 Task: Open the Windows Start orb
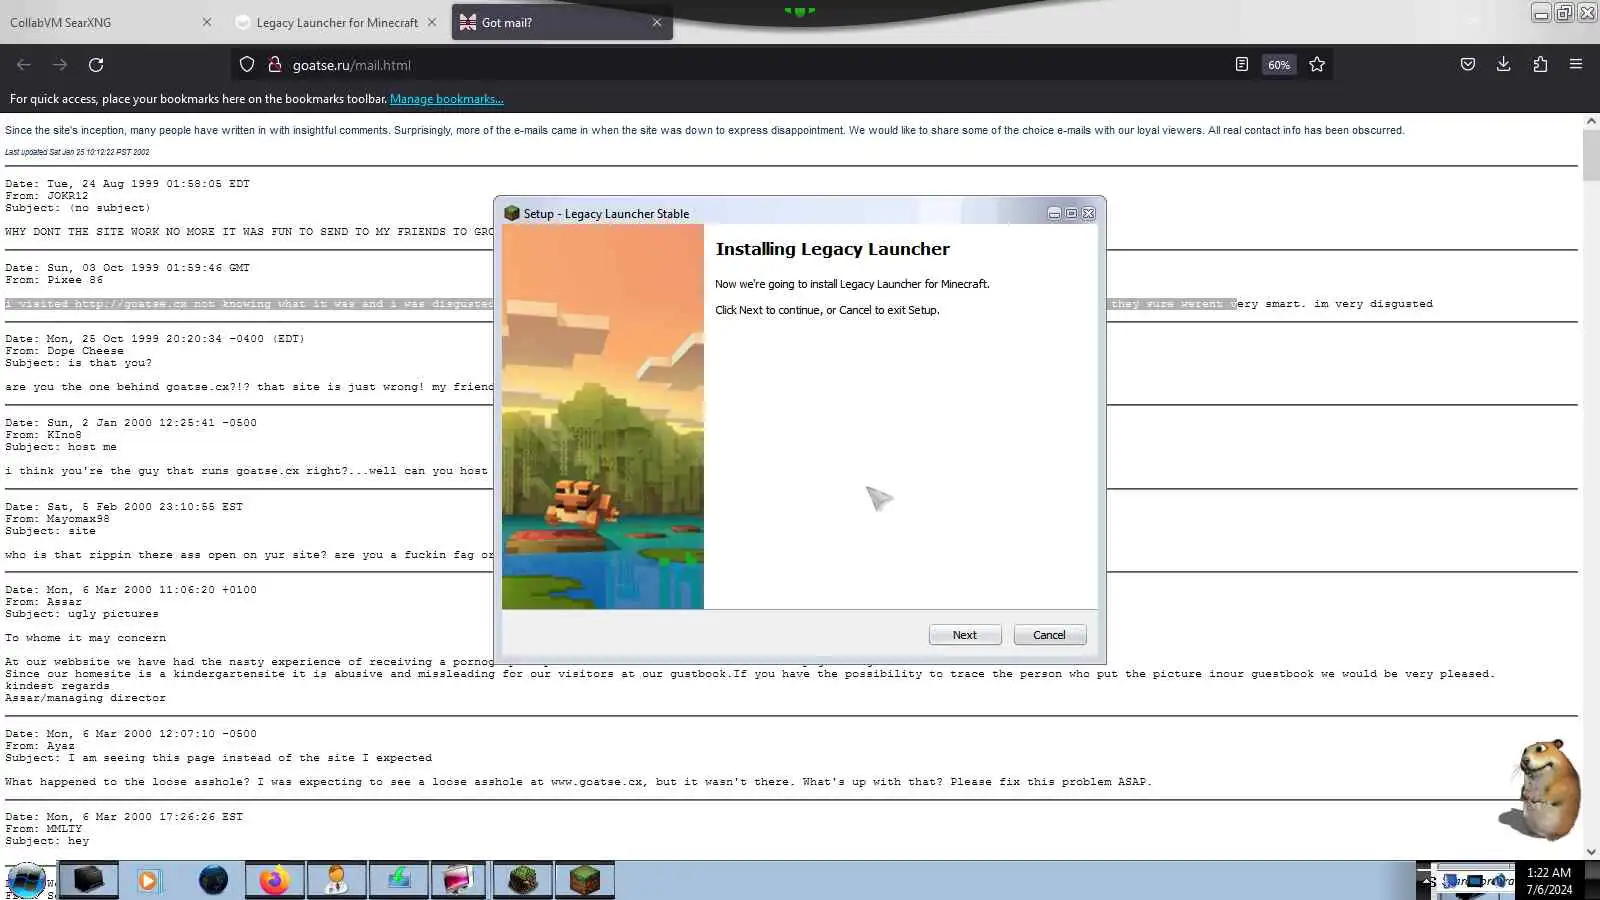pos(27,881)
